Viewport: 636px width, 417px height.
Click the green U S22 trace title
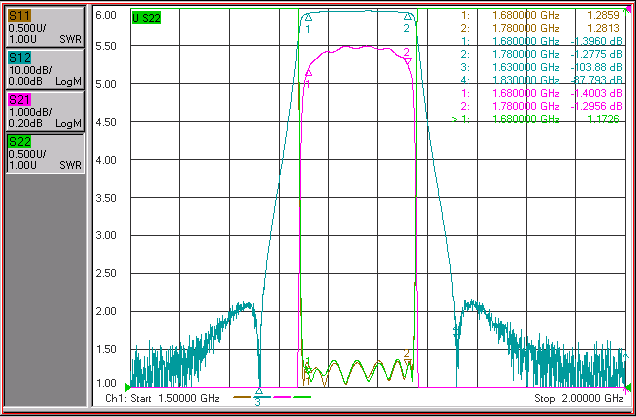click(x=146, y=18)
